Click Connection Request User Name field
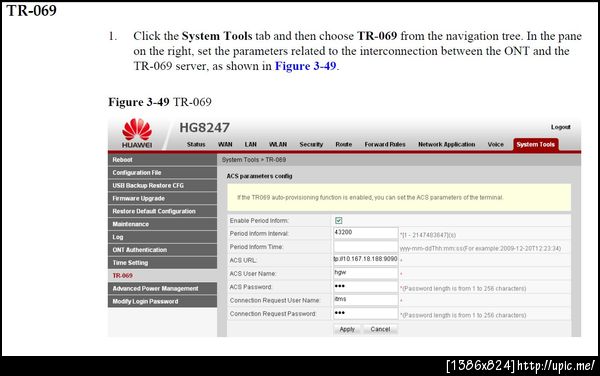 point(365,299)
